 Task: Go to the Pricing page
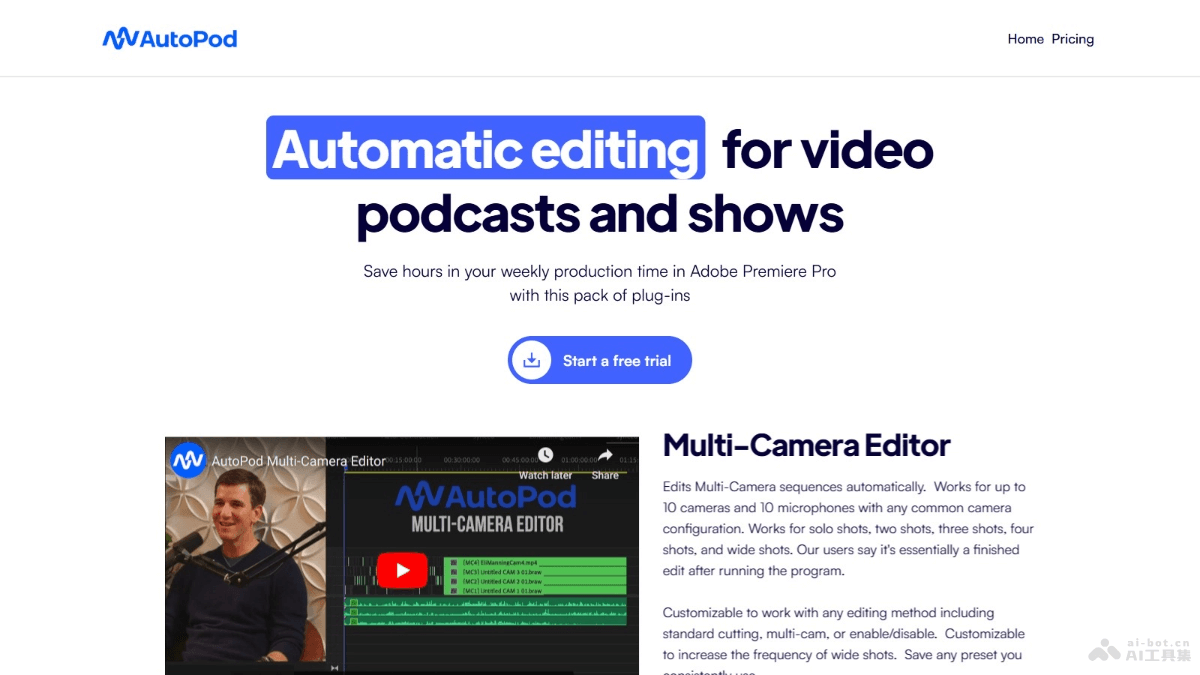[x=1072, y=39]
